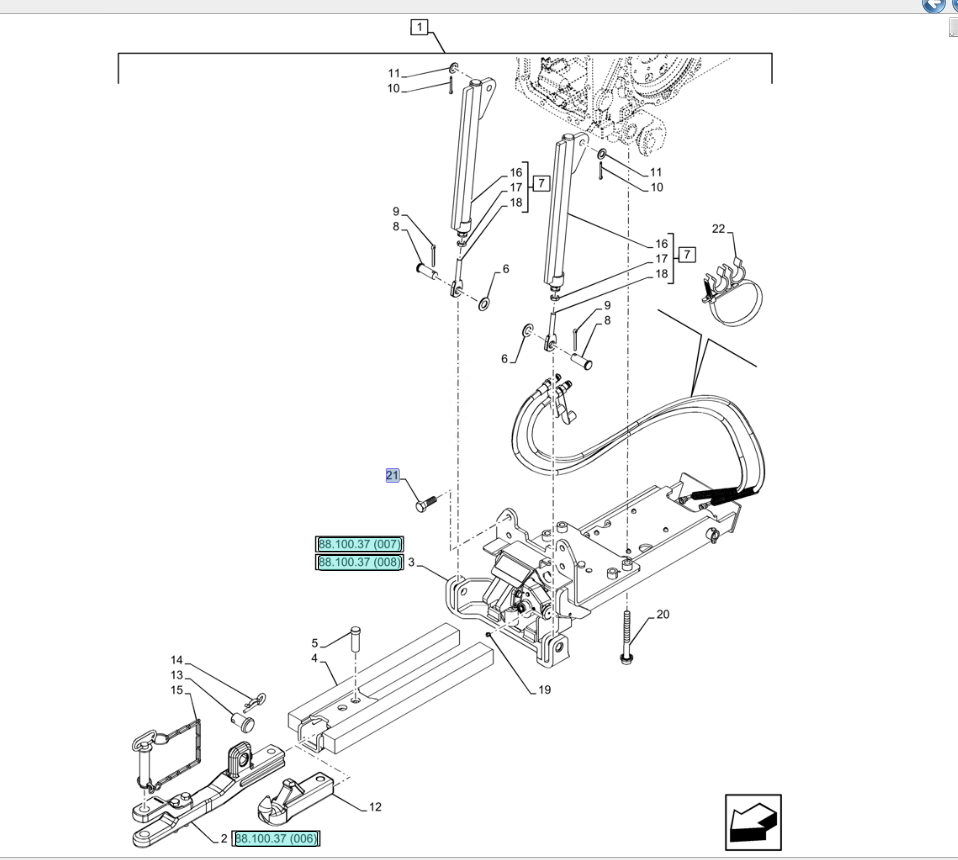Click the hose clamp drawing for part 22
Viewport: 958px width, 860px height.
click(x=732, y=293)
